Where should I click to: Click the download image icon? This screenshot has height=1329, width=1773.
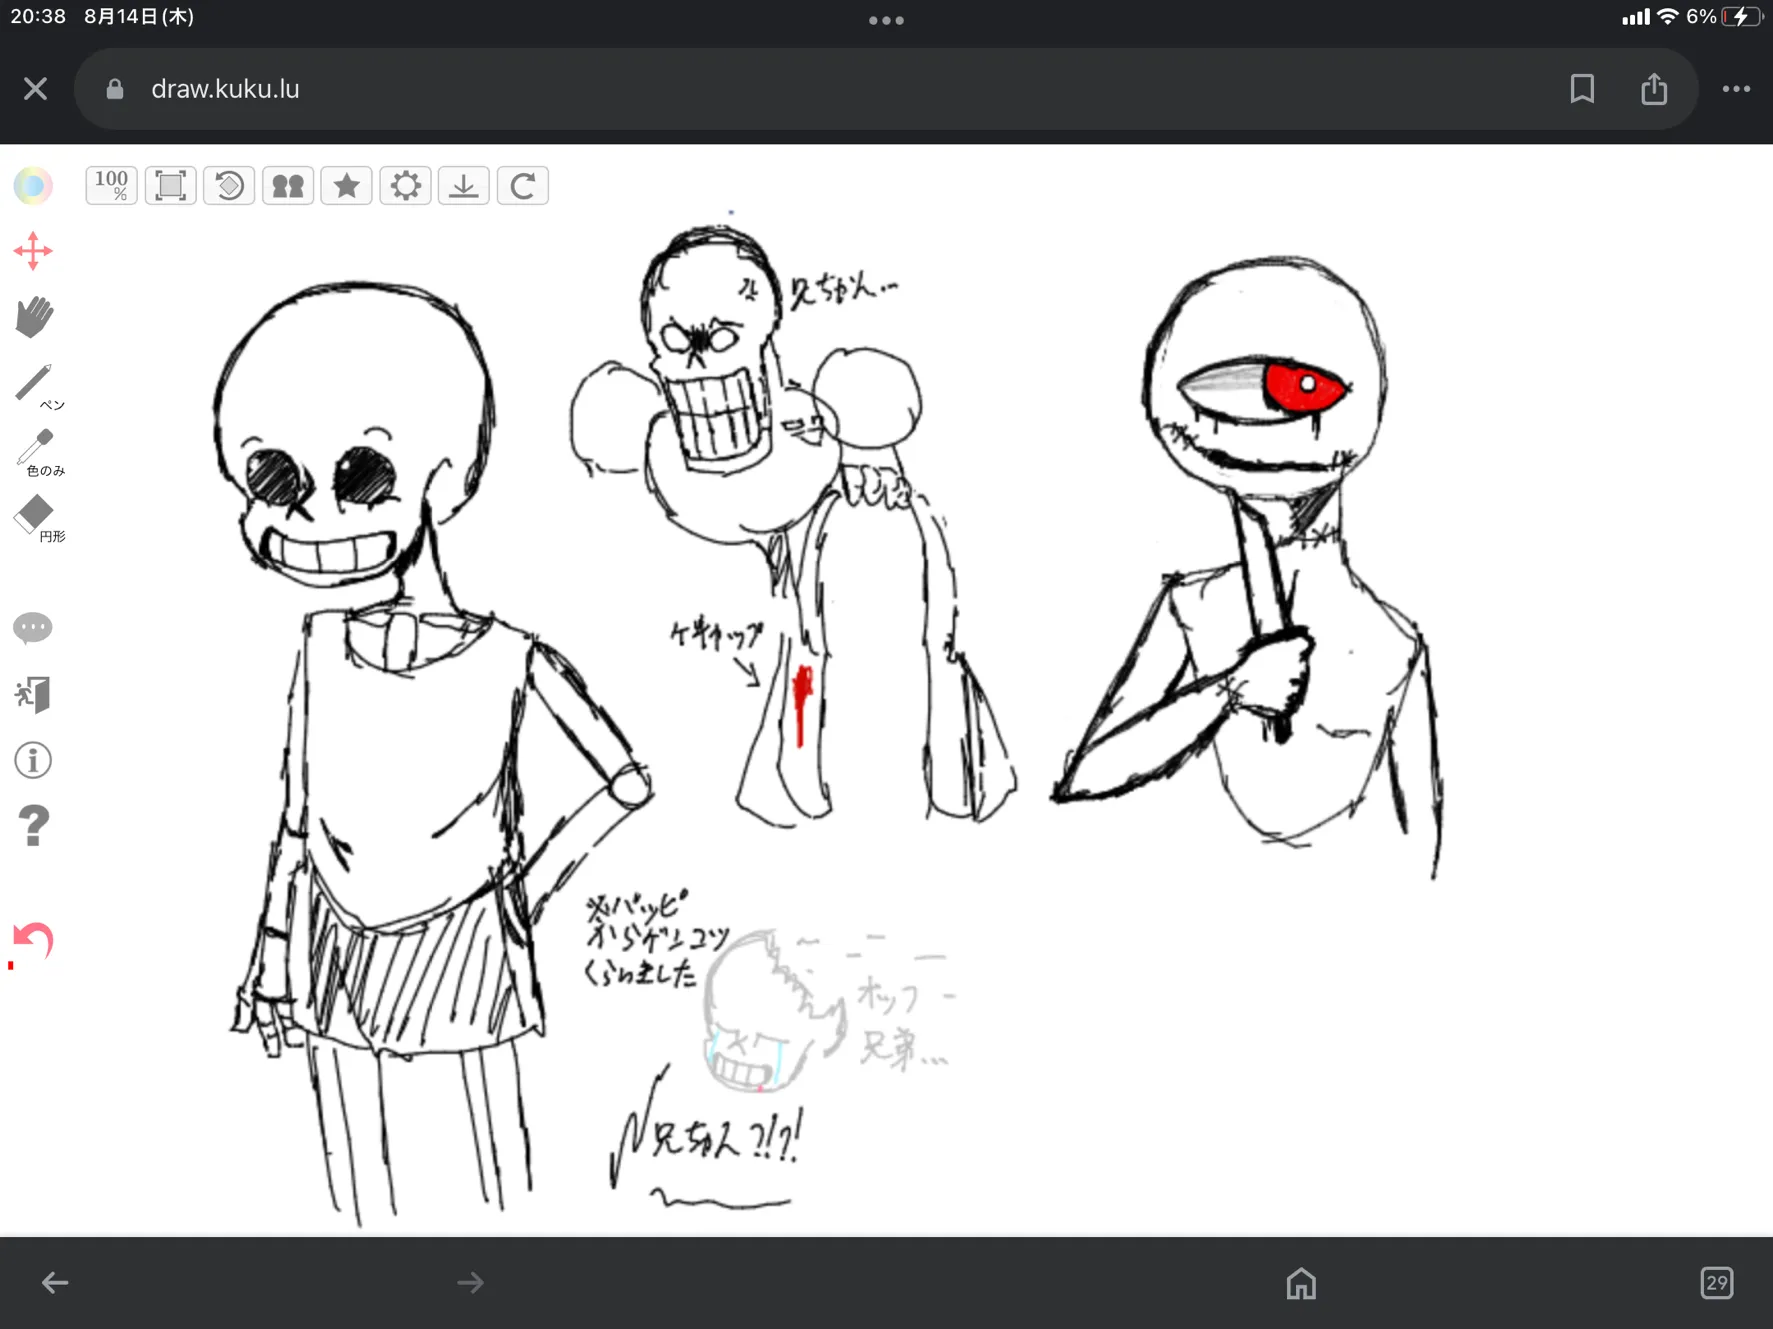[x=464, y=185]
